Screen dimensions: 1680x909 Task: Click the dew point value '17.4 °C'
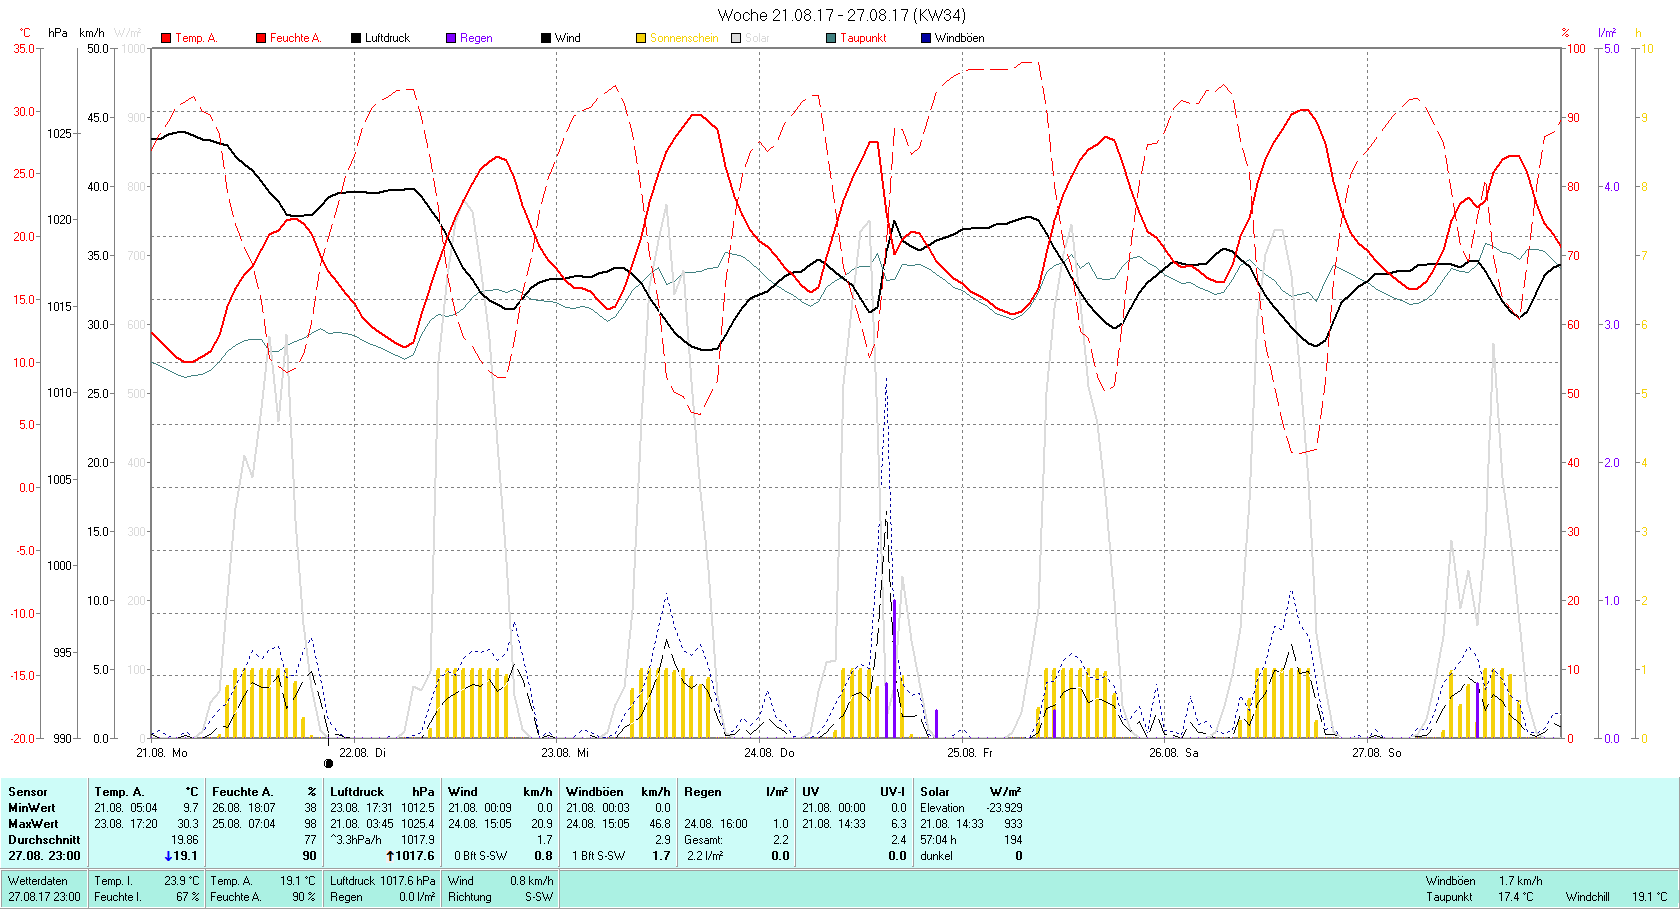1515,897
